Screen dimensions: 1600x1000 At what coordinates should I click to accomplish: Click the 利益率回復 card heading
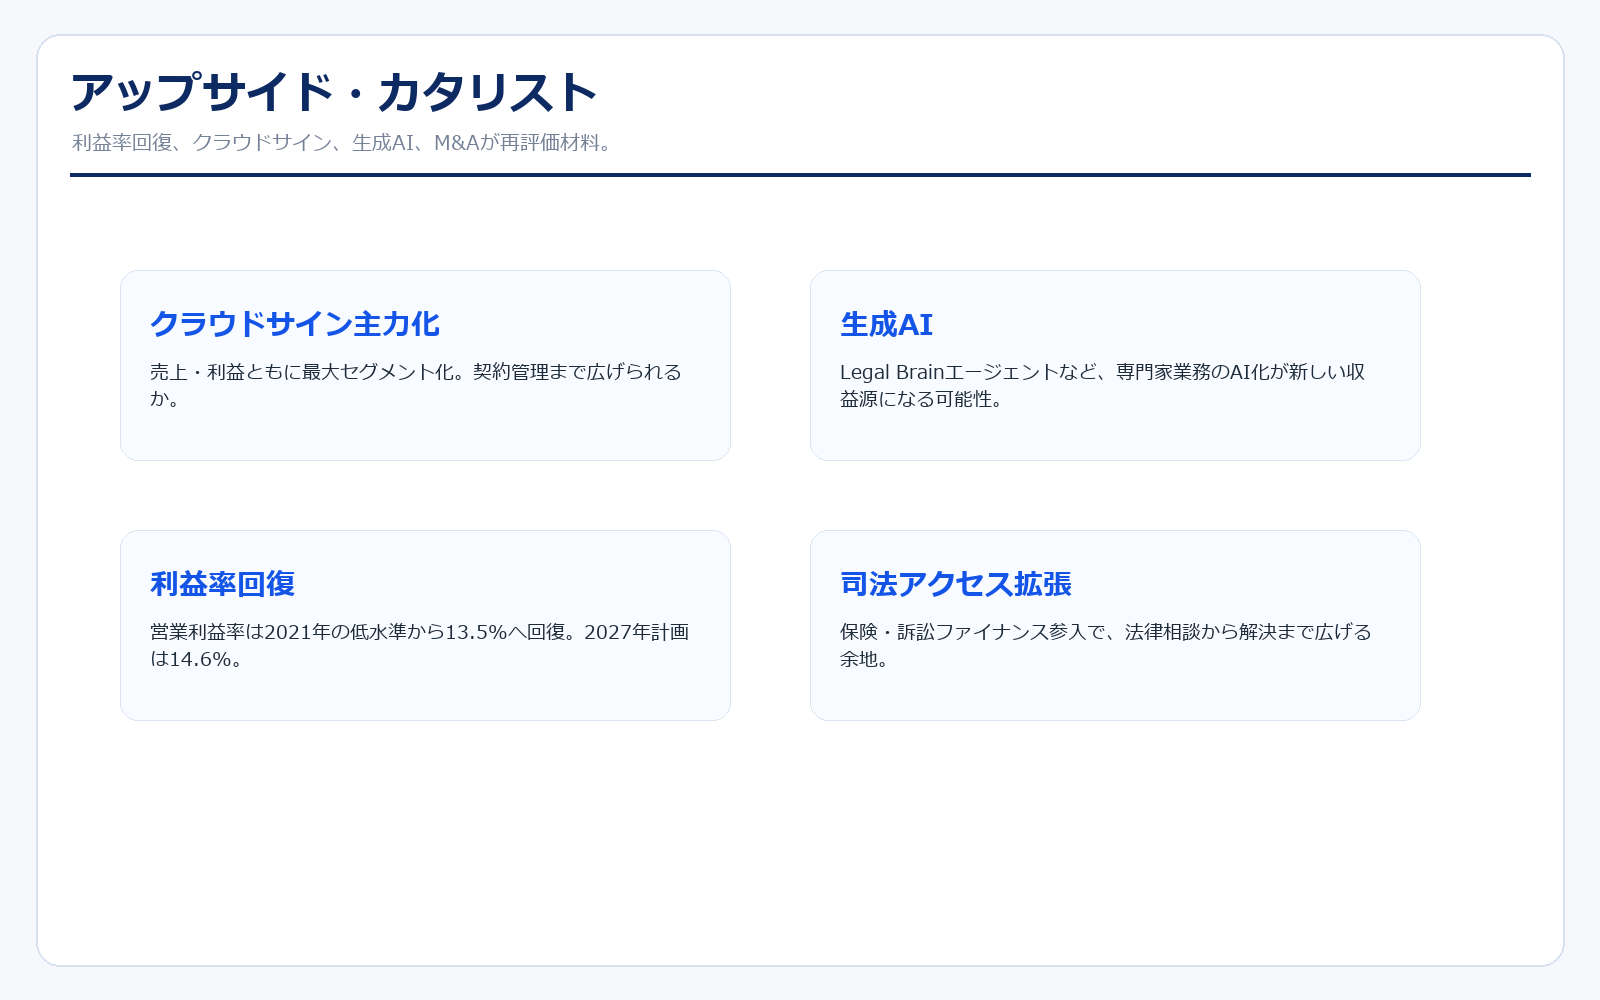222,584
